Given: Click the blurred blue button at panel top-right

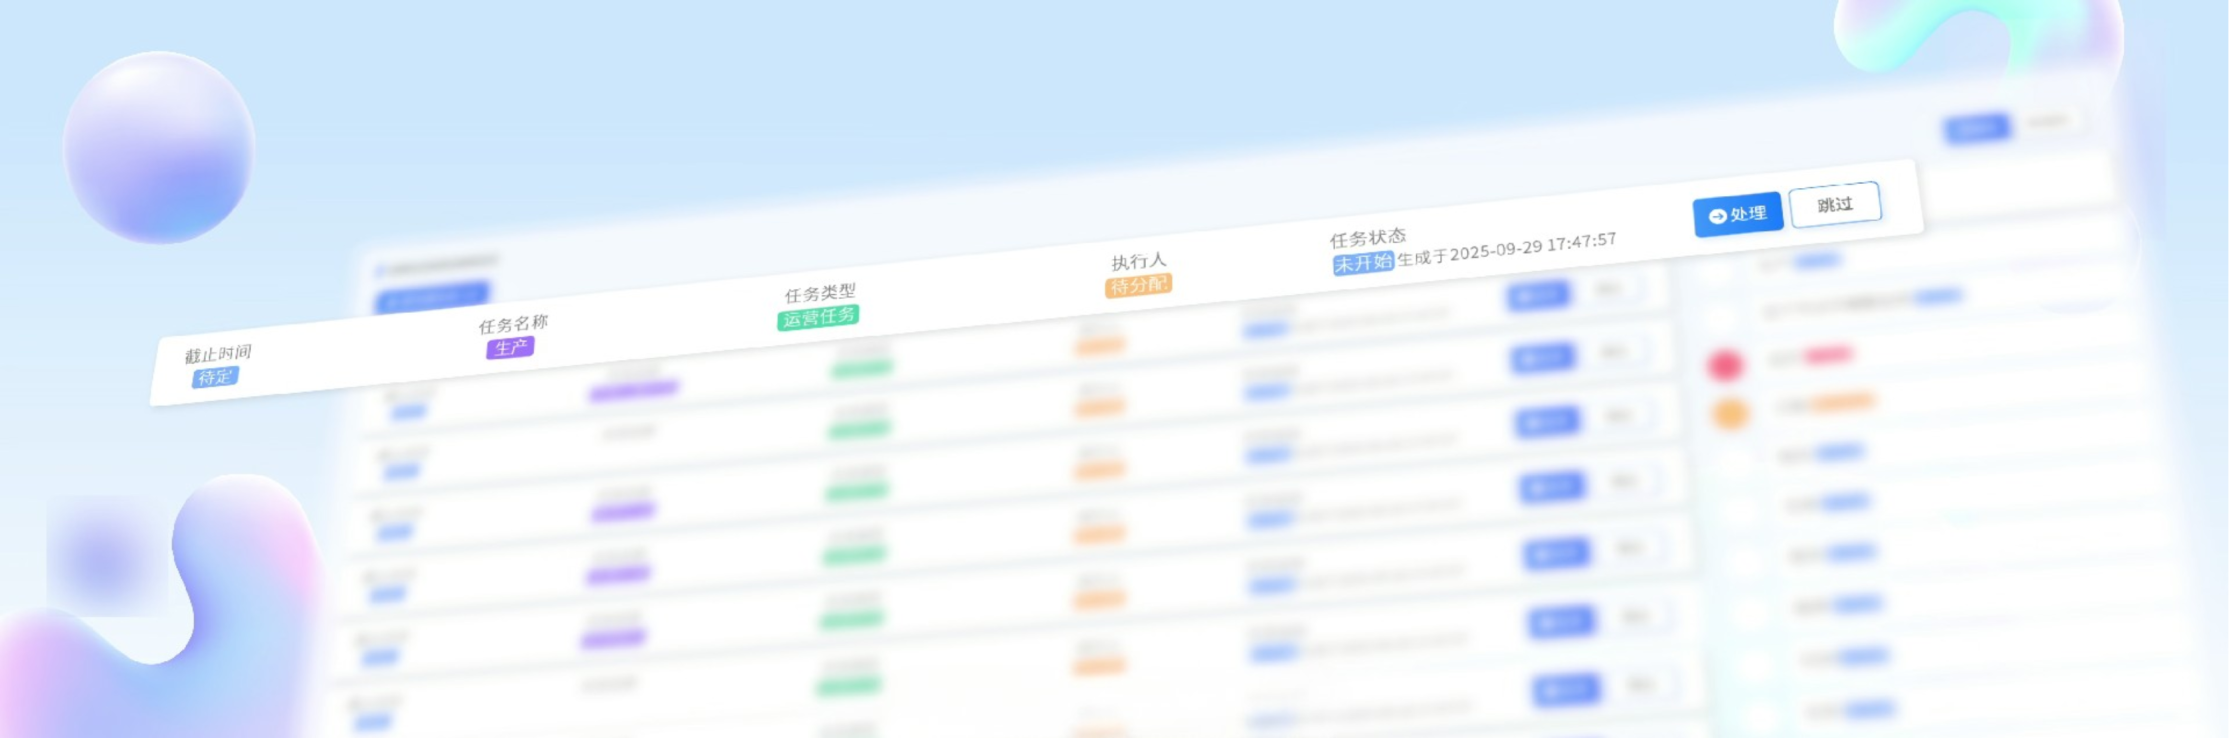Looking at the screenshot, I should click(x=1976, y=128).
